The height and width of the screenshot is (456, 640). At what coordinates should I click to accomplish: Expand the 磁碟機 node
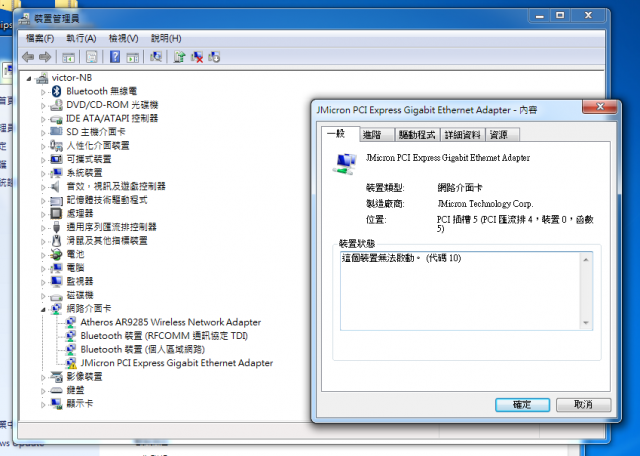(x=43, y=296)
